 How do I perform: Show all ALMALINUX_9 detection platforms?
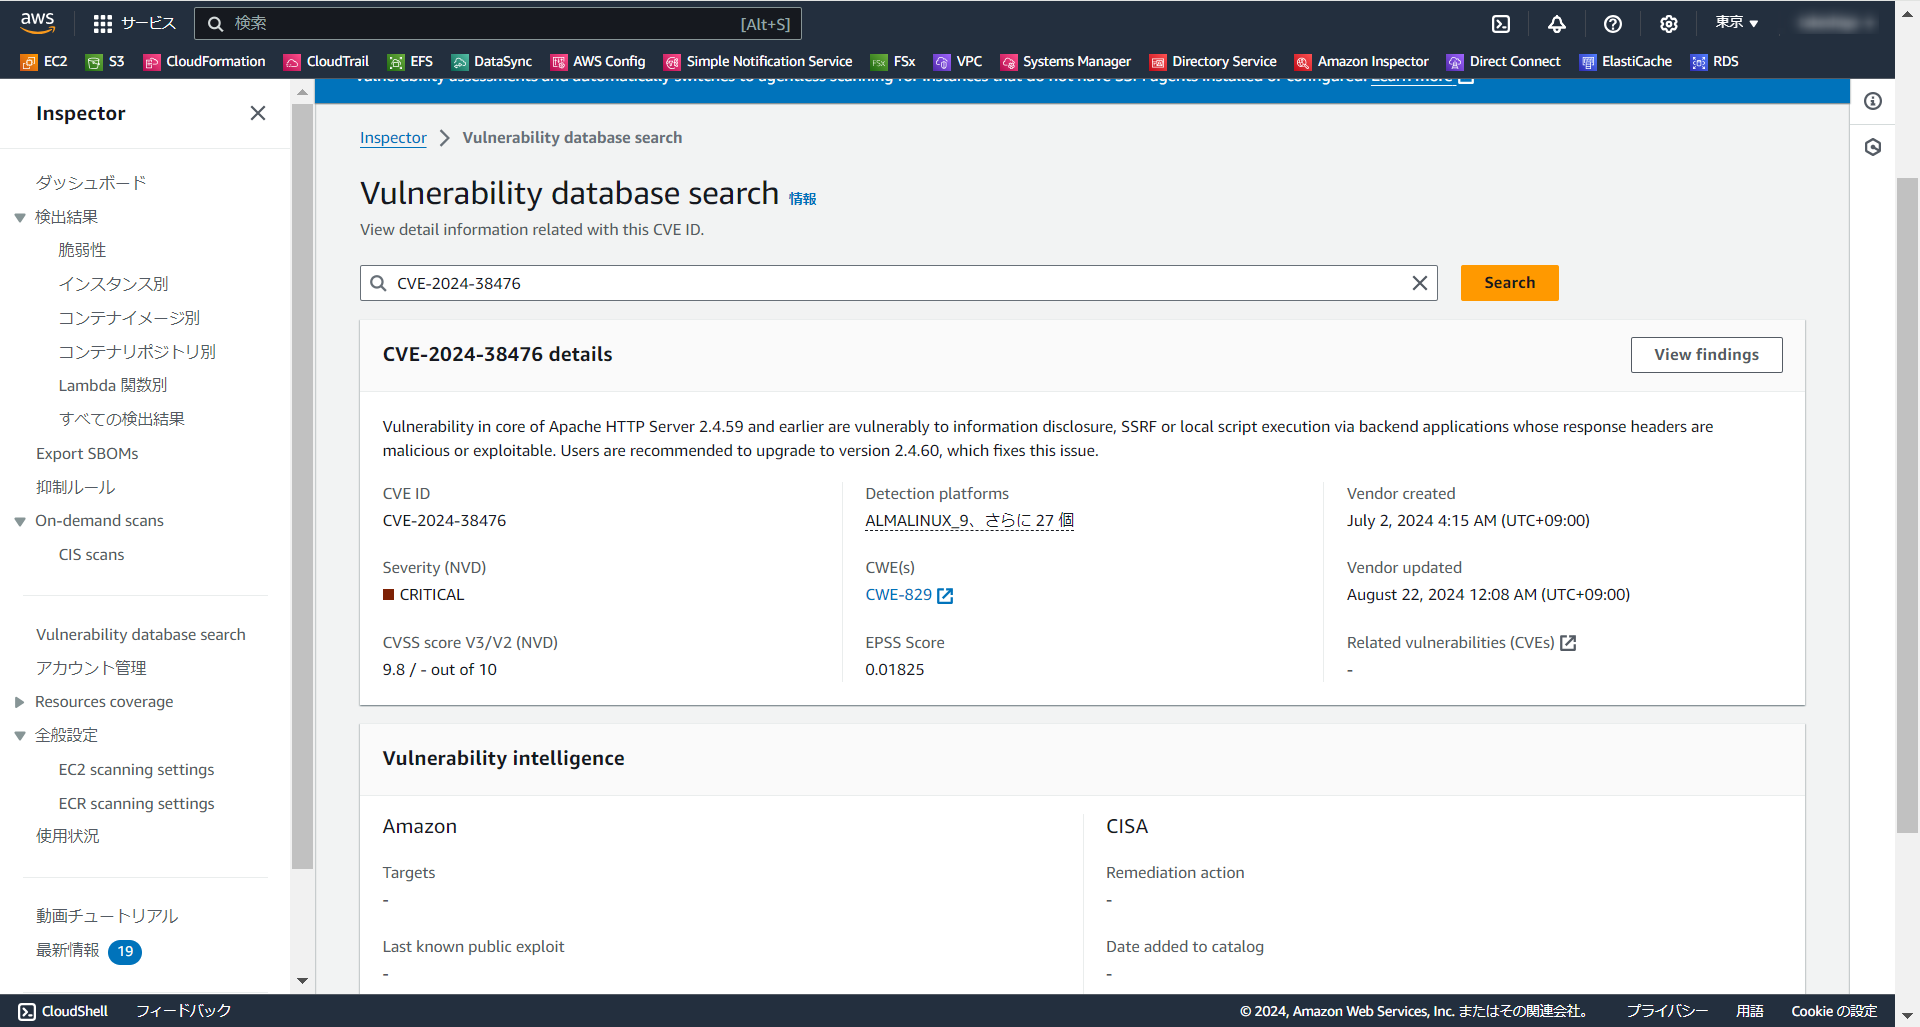coord(969,521)
